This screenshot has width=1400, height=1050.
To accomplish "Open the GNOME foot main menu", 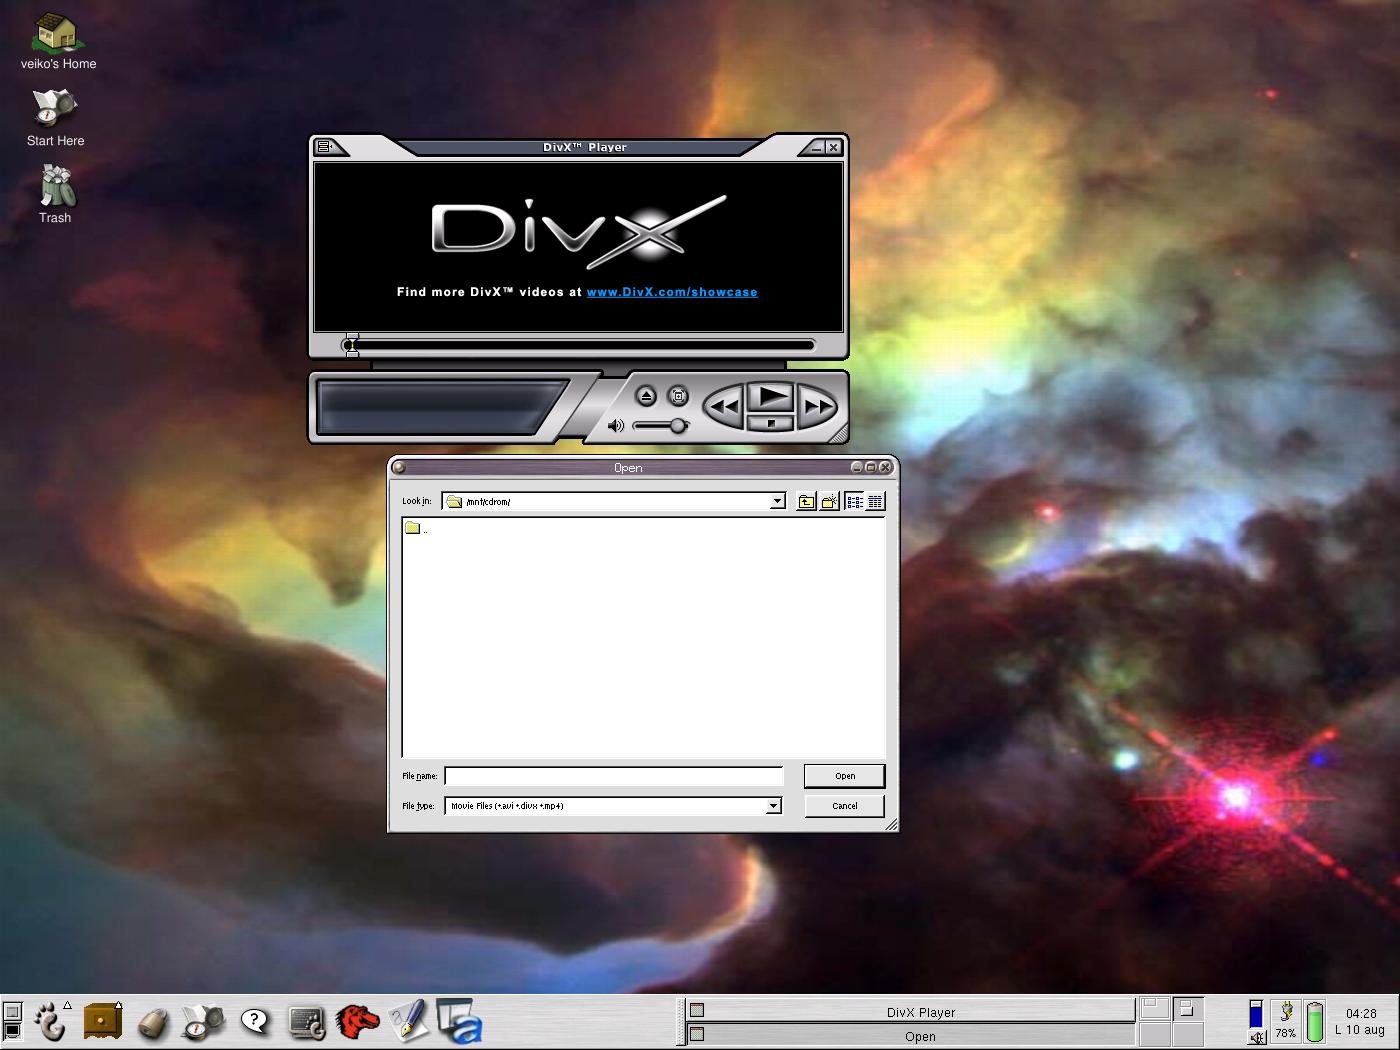I will pos(50,1022).
